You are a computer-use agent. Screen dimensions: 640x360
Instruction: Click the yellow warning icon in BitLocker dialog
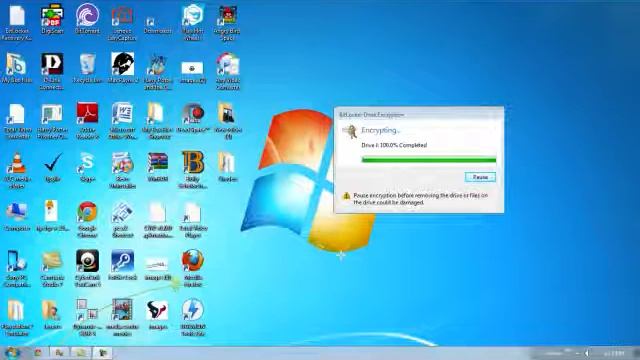point(346,196)
